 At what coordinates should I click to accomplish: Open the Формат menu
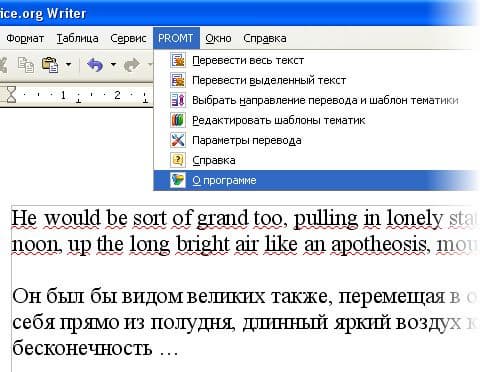click(25, 38)
